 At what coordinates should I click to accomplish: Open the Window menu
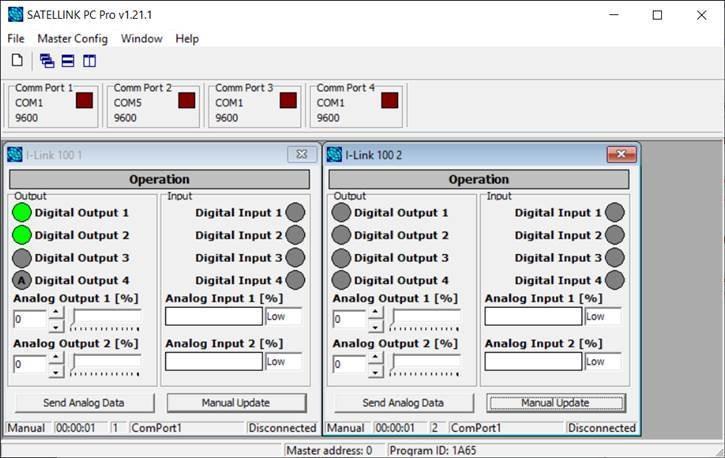141,38
